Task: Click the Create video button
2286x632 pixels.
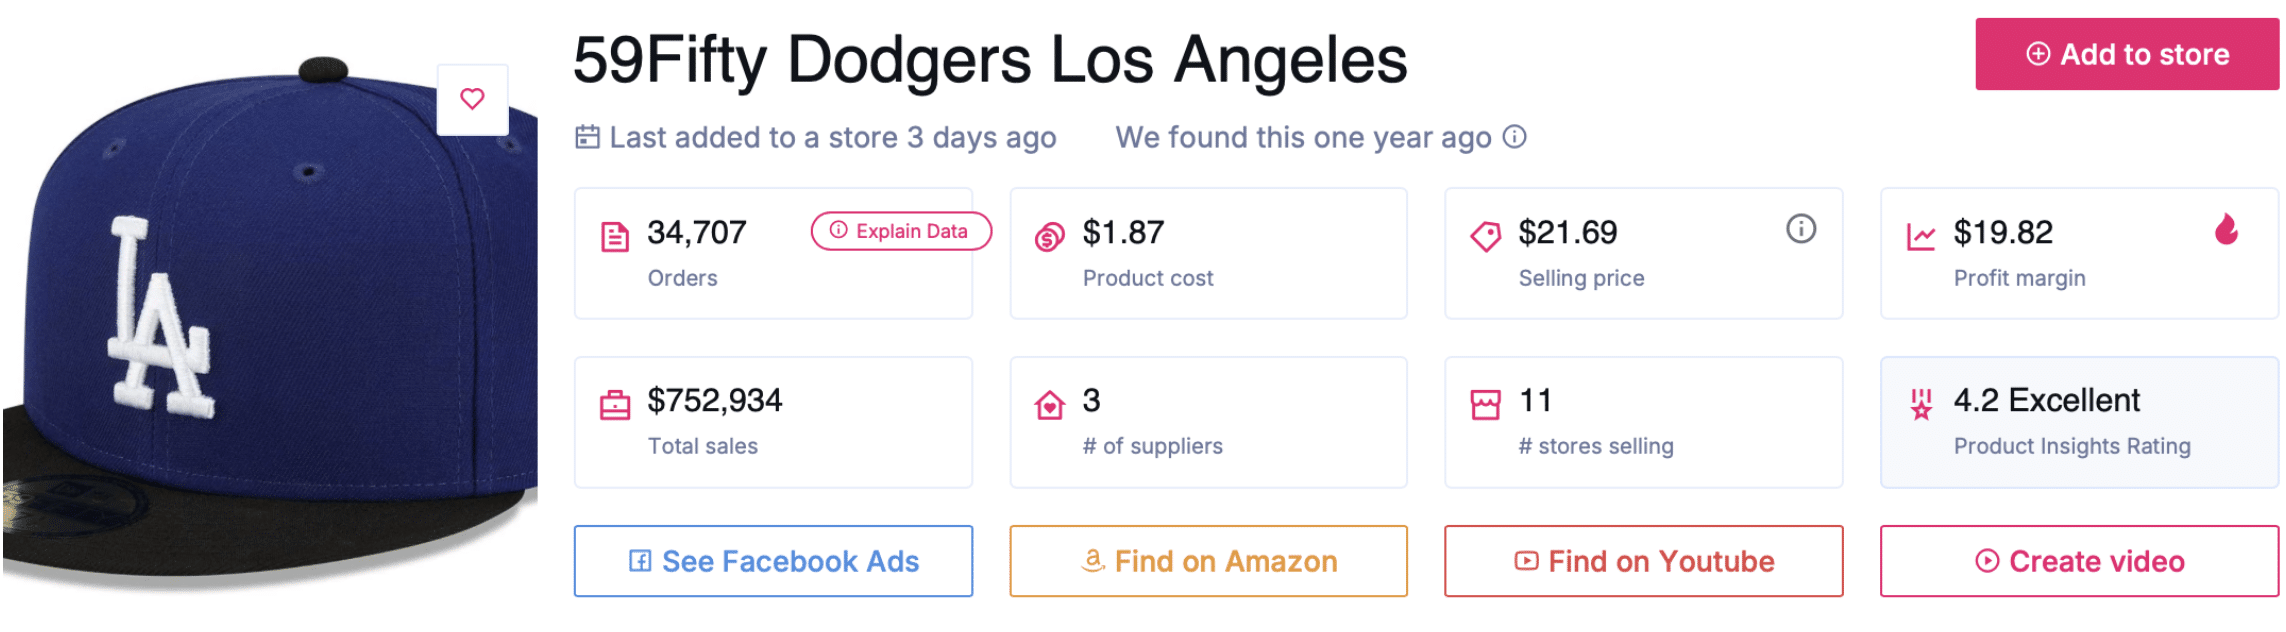Action: (2078, 561)
